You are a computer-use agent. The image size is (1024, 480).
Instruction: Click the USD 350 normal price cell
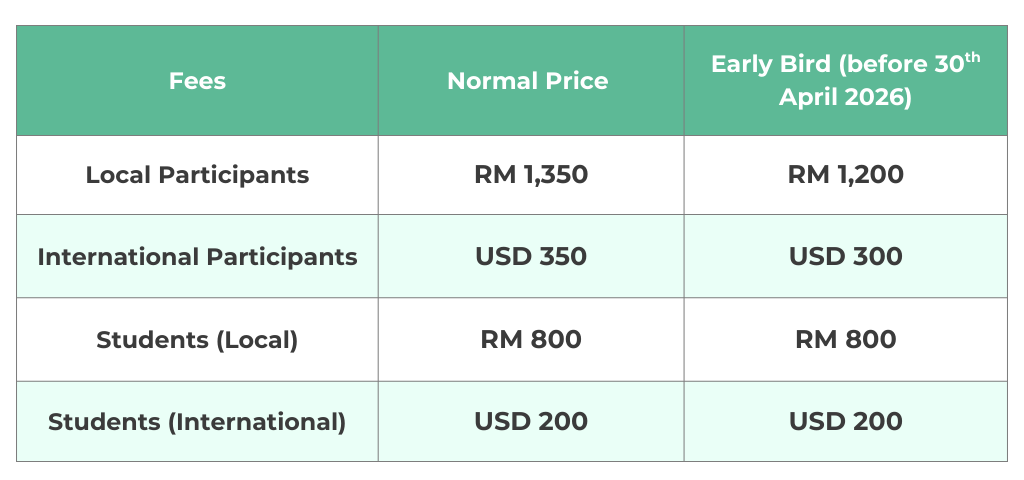(x=531, y=257)
